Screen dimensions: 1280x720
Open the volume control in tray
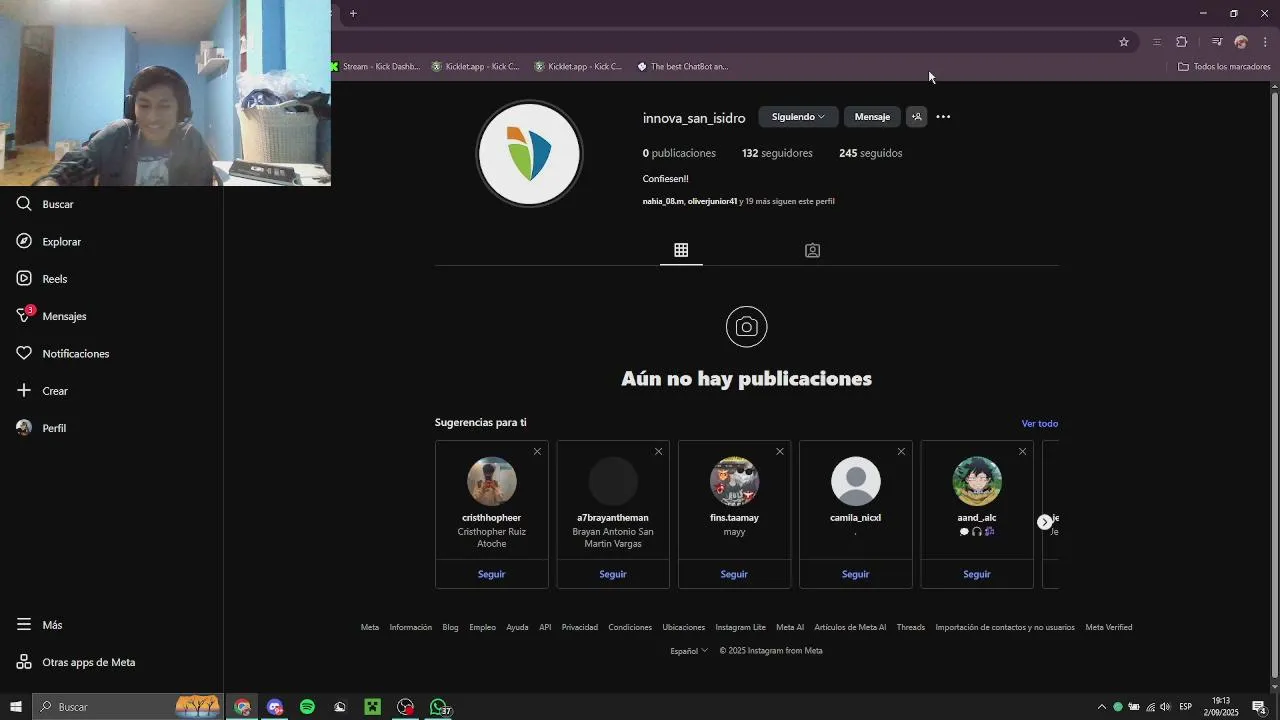(1165, 707)
